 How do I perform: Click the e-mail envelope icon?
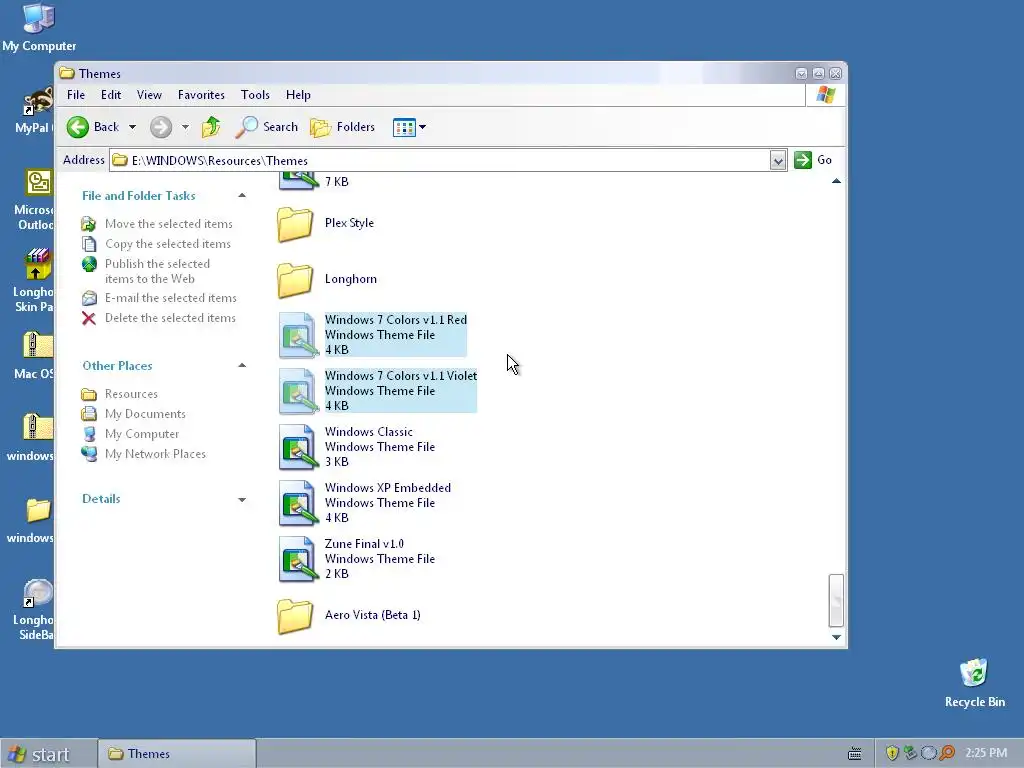pos(89,298)
